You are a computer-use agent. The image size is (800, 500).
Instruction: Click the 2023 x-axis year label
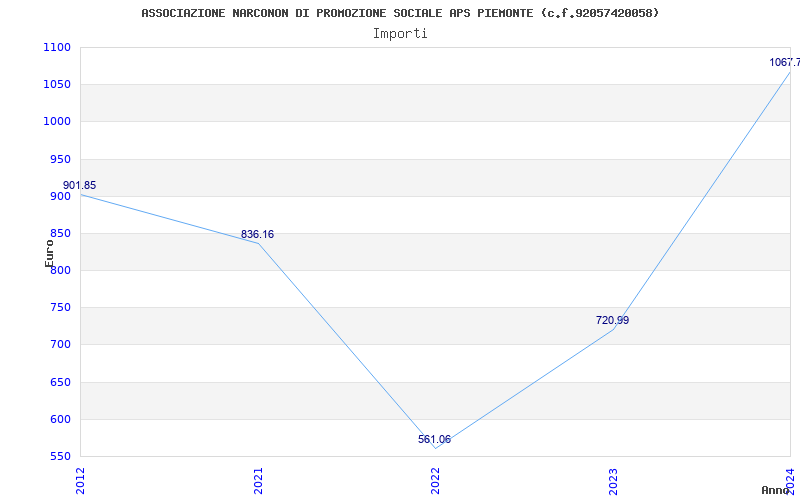pyautogui.click(x=613, y=481)
